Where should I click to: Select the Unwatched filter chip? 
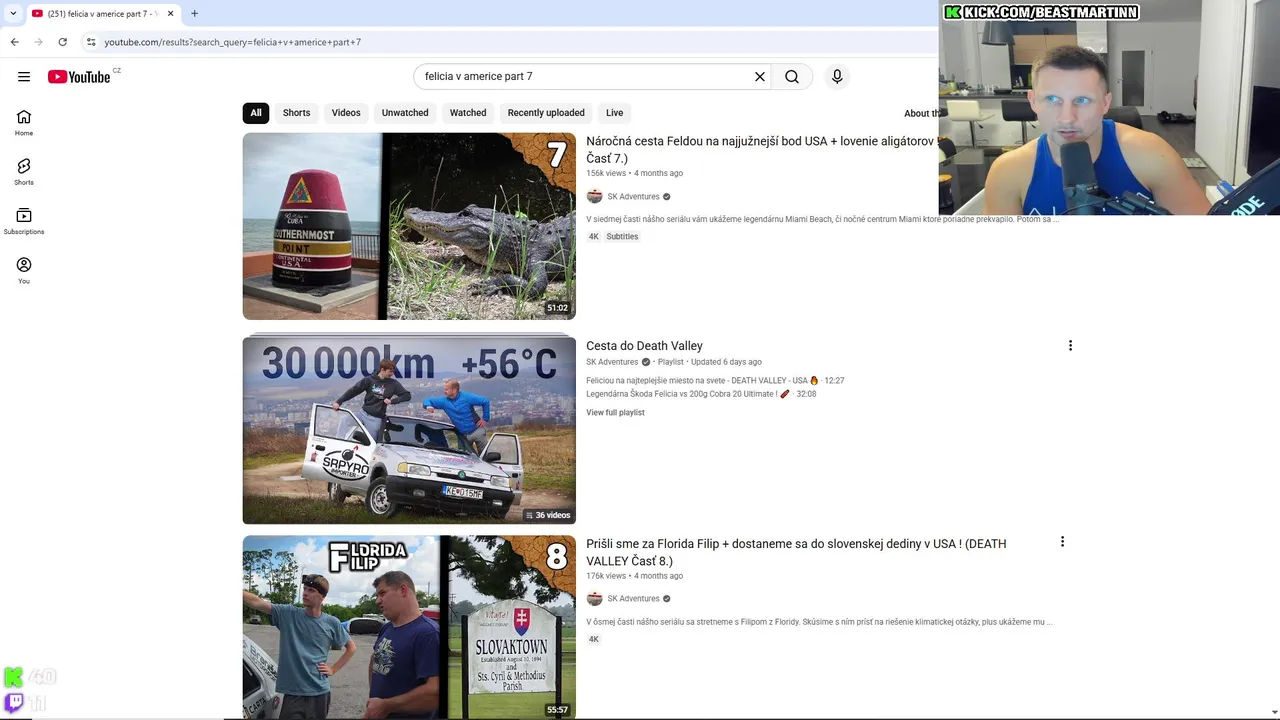point(405,113)
